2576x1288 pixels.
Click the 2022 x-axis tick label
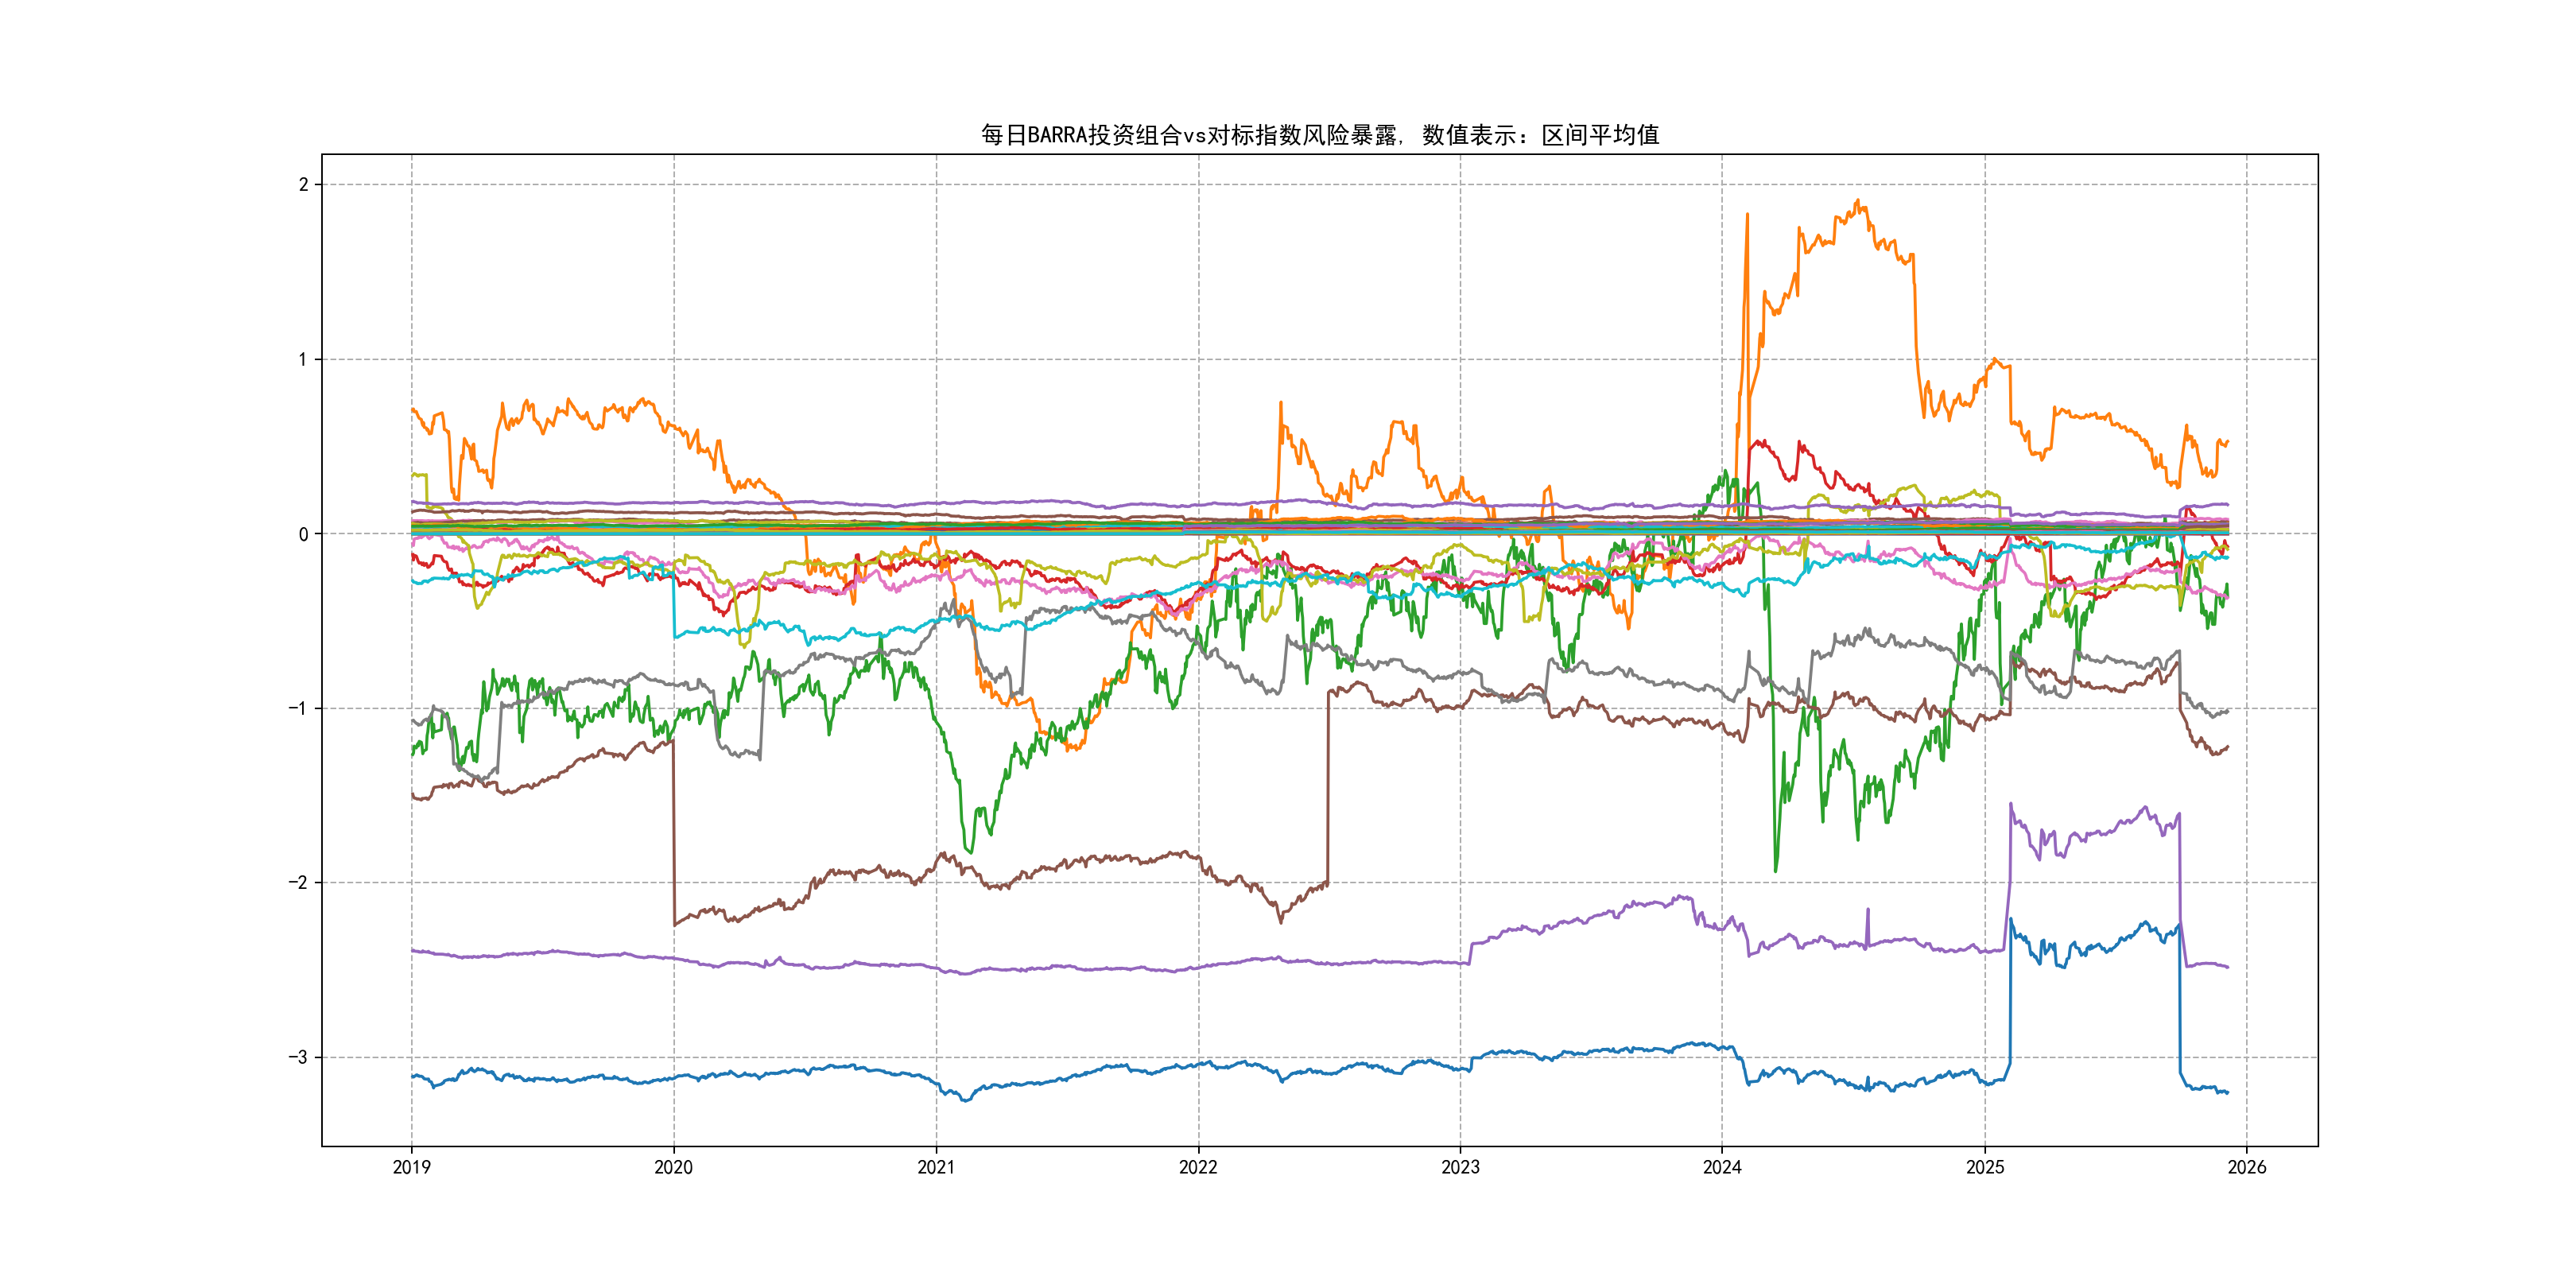pyautogui.click(x=1198, y=1167)
